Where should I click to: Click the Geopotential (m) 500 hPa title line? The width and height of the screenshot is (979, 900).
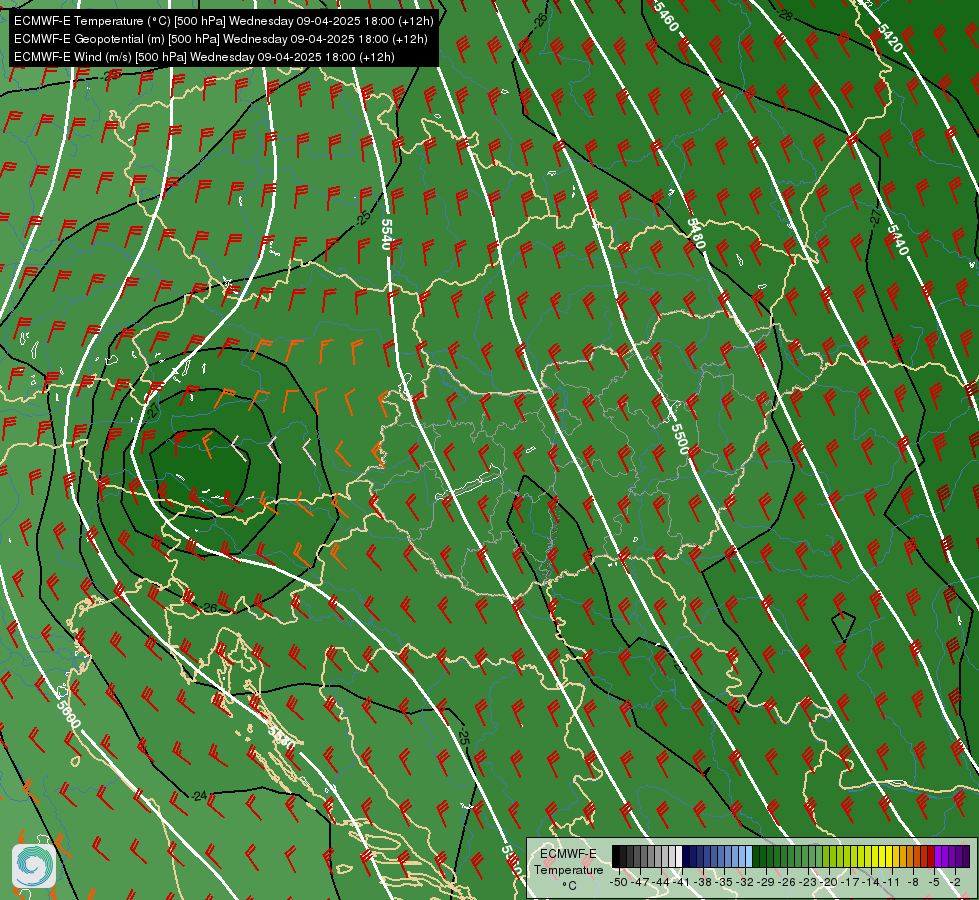[x=220, y=39]
